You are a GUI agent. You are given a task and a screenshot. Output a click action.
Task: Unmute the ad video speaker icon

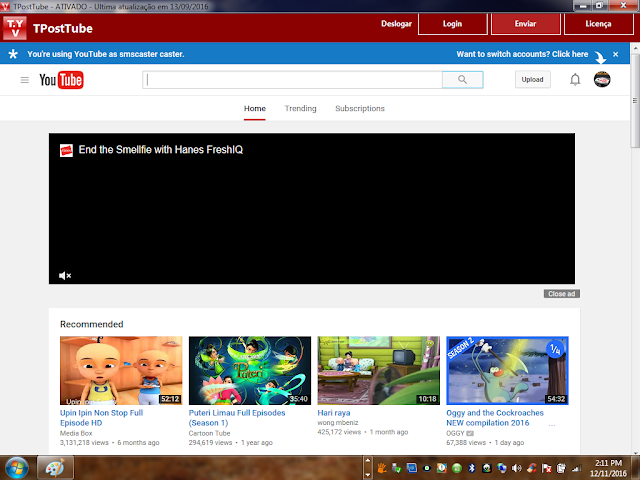(x=65, y=276)
